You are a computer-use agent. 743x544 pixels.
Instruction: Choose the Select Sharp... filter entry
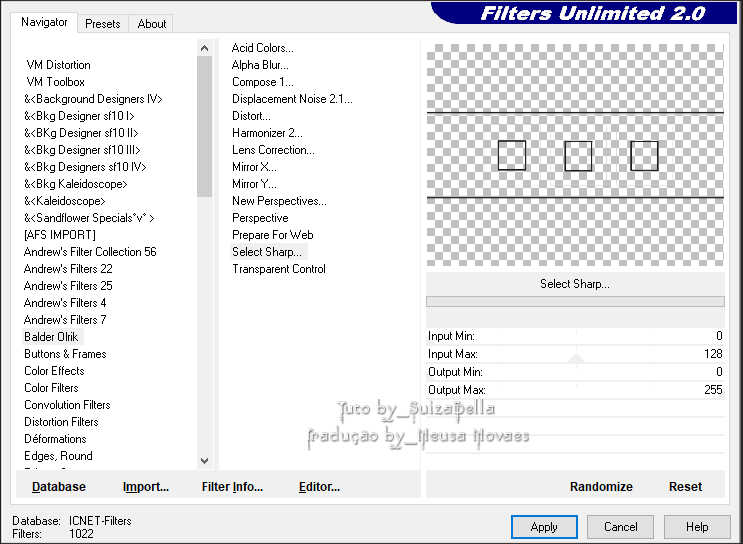pos(267,252)
